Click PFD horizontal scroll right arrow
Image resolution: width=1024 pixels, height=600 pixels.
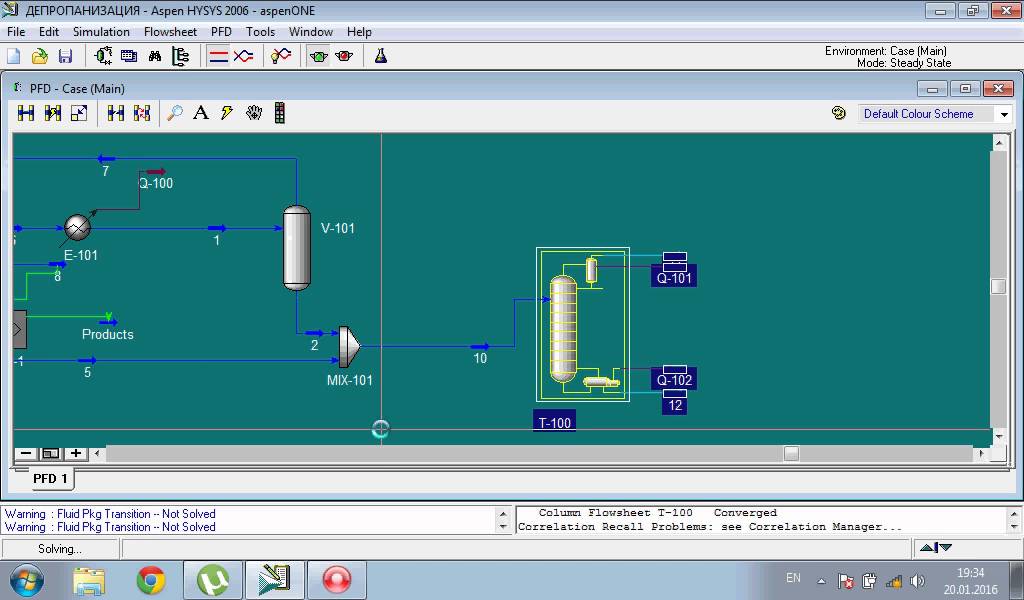(x=982, y=453)
